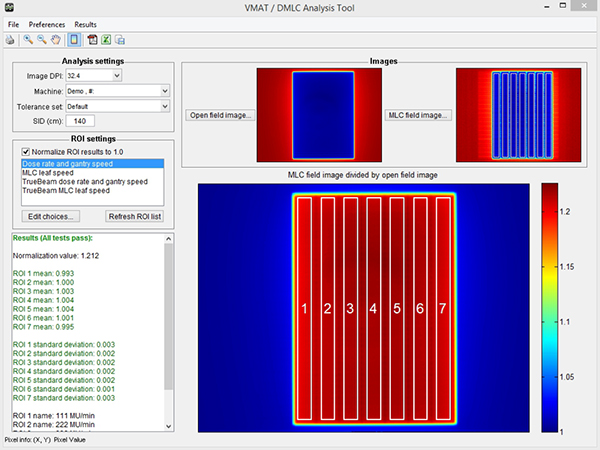The height and width of the screenshot is (450, 600).
Task: Open the File menu
Action: (x=13, y=23)
